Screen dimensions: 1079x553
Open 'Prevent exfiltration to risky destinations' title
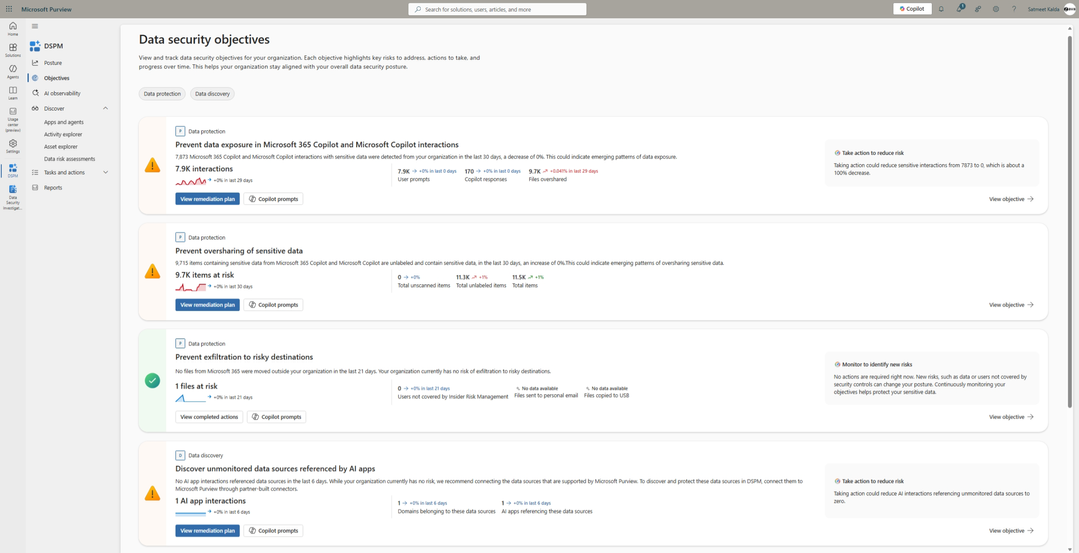tap(244, 357)
